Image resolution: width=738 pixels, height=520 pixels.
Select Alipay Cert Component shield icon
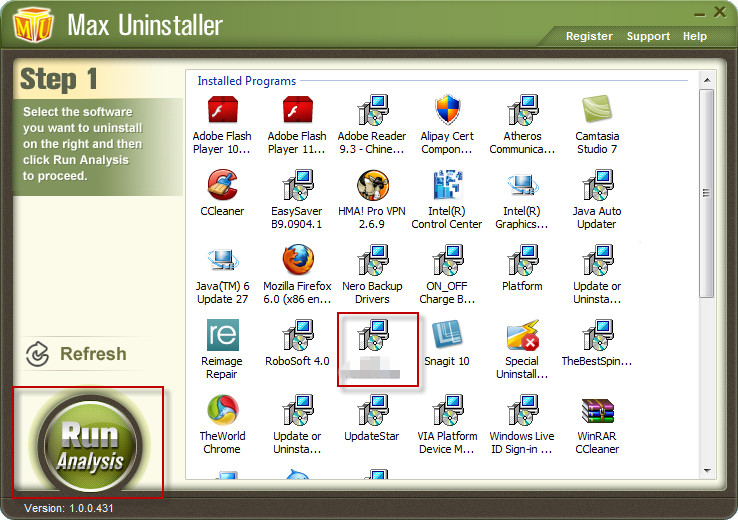tap(447, 110)
